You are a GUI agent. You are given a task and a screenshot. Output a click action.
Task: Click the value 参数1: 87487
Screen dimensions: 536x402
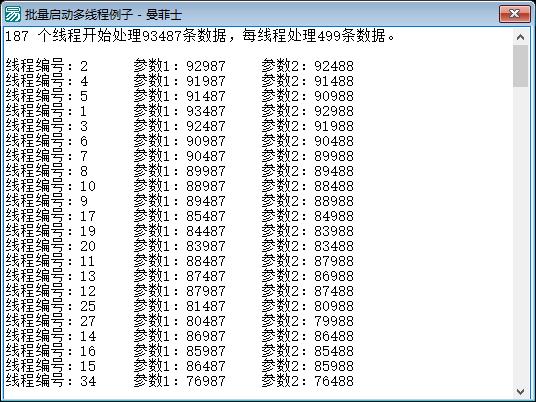[179, 276]
